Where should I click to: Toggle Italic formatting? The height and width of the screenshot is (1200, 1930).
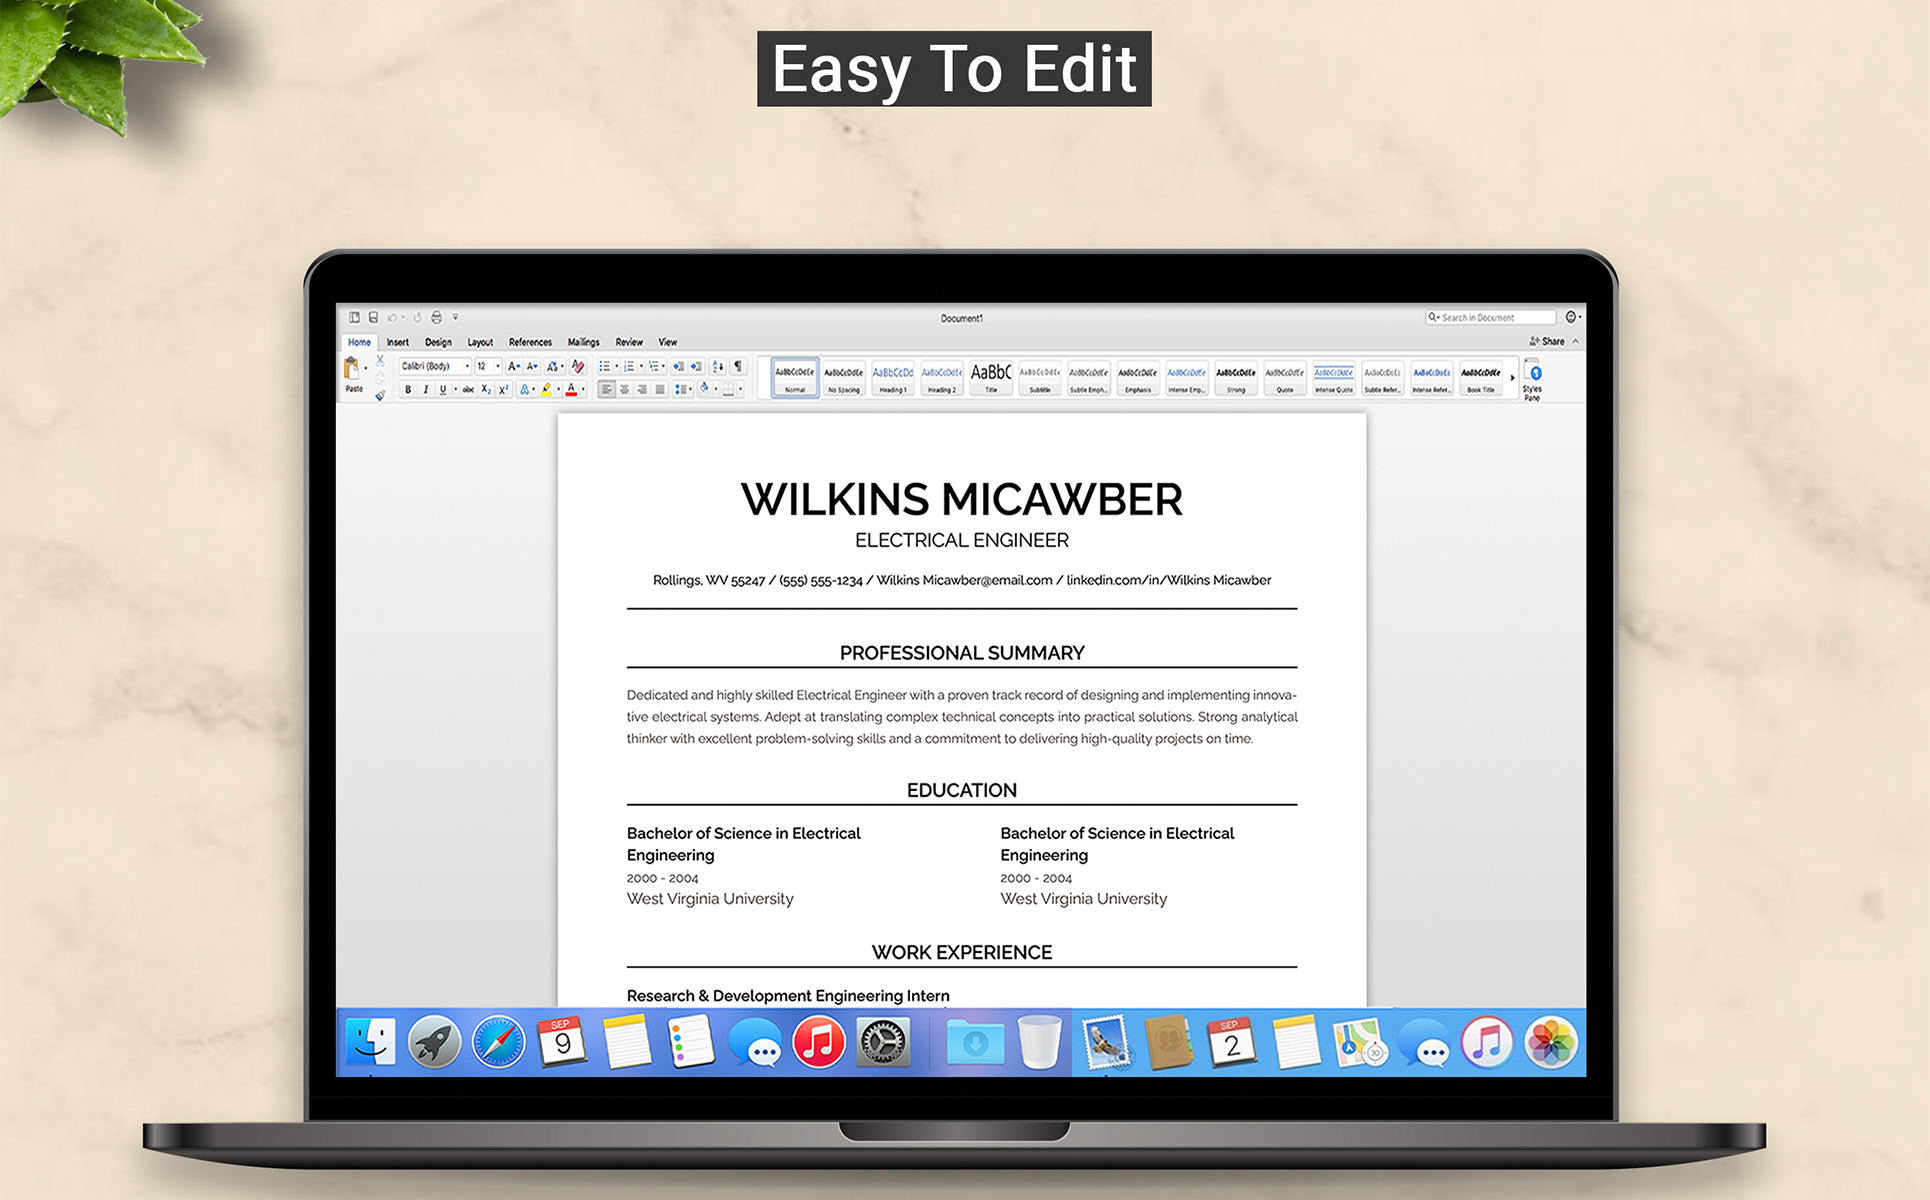click(x=425, y=390)
